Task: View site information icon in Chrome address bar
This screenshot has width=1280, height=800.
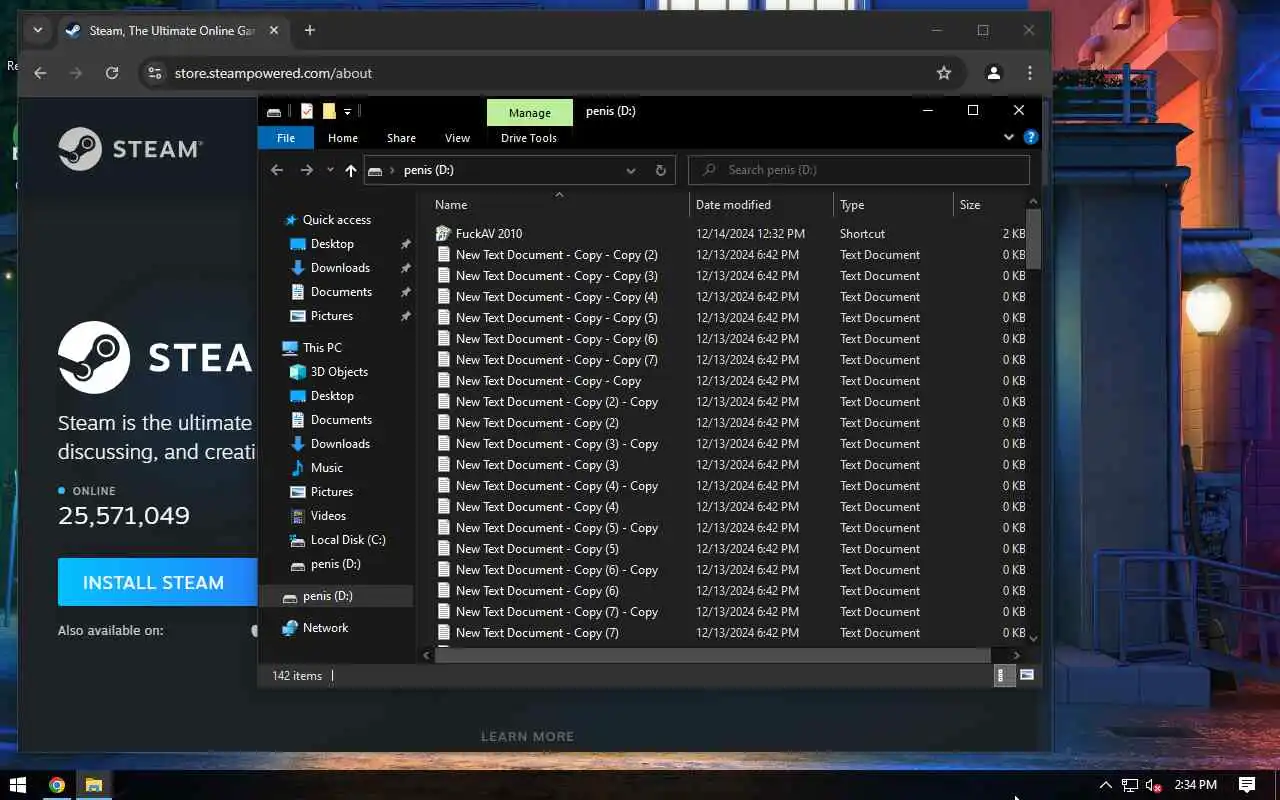Action: (x=154, y=73)
